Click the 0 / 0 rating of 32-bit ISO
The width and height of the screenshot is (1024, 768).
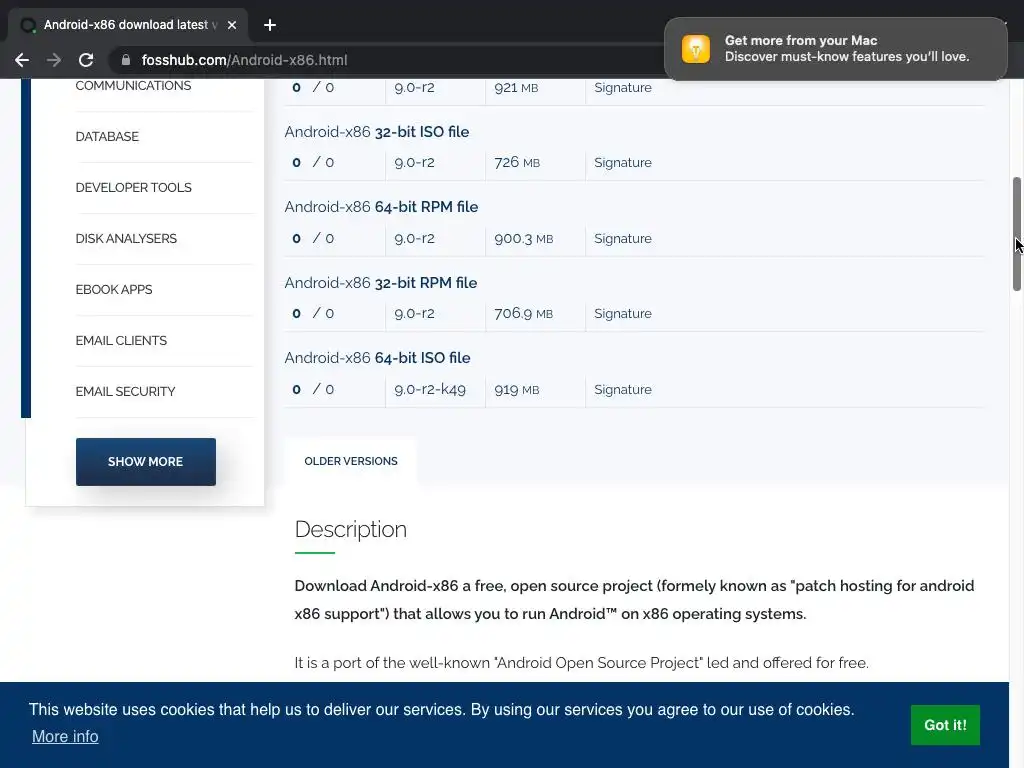click(x=313, y=163)
